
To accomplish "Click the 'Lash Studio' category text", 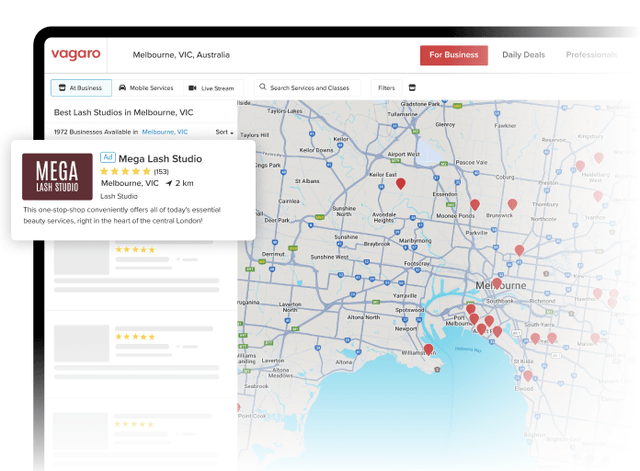I will (119, 196).
